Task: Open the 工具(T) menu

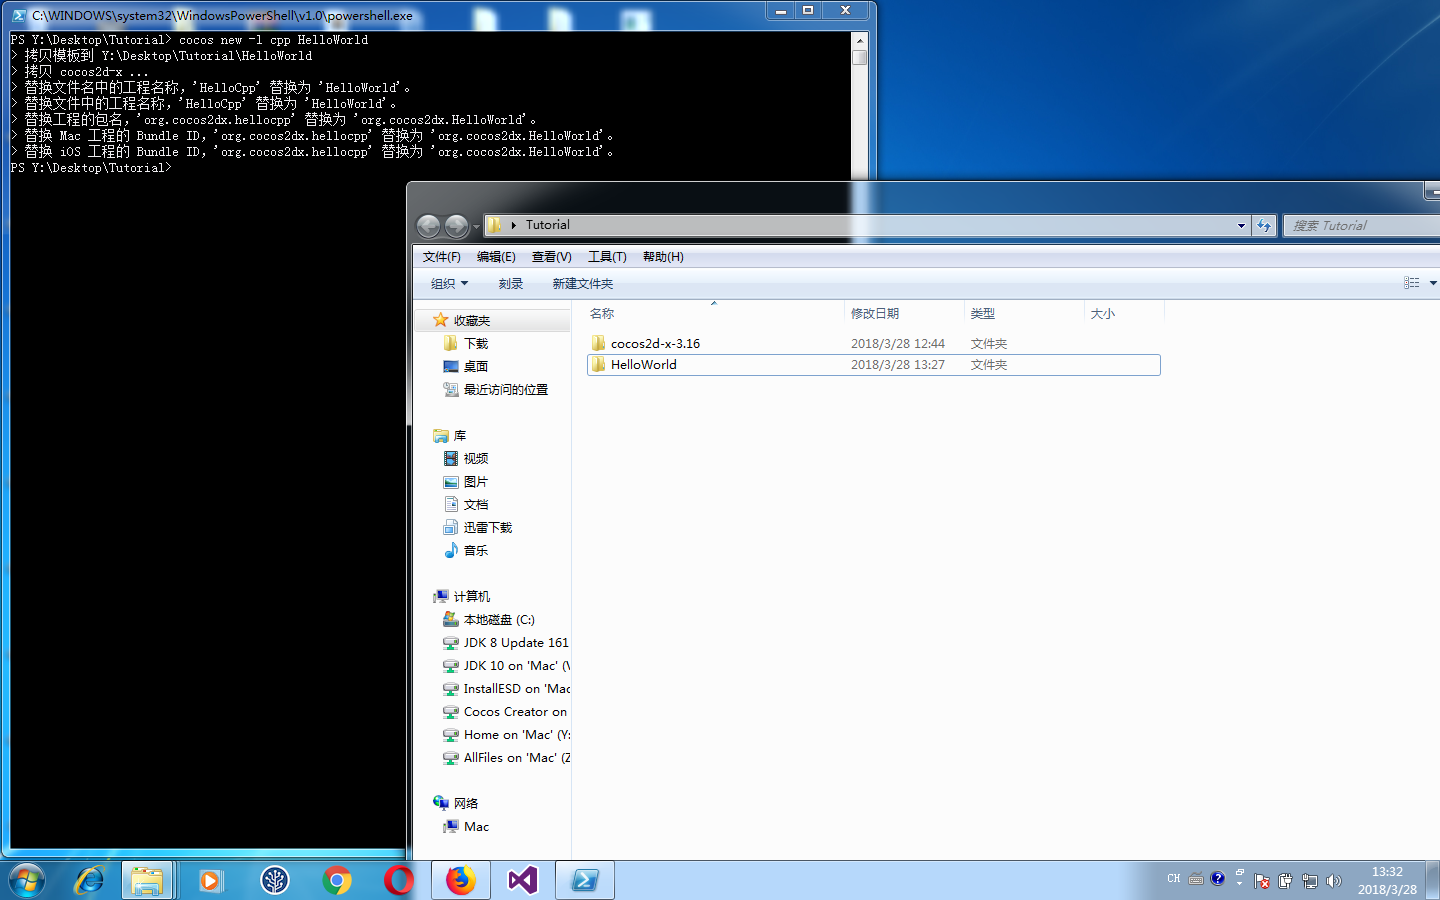Action: (x=607, y=257)
